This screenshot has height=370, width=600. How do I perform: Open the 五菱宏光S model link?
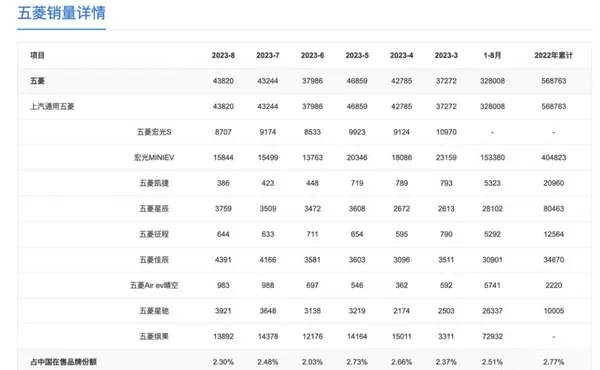tap(154, 132)
